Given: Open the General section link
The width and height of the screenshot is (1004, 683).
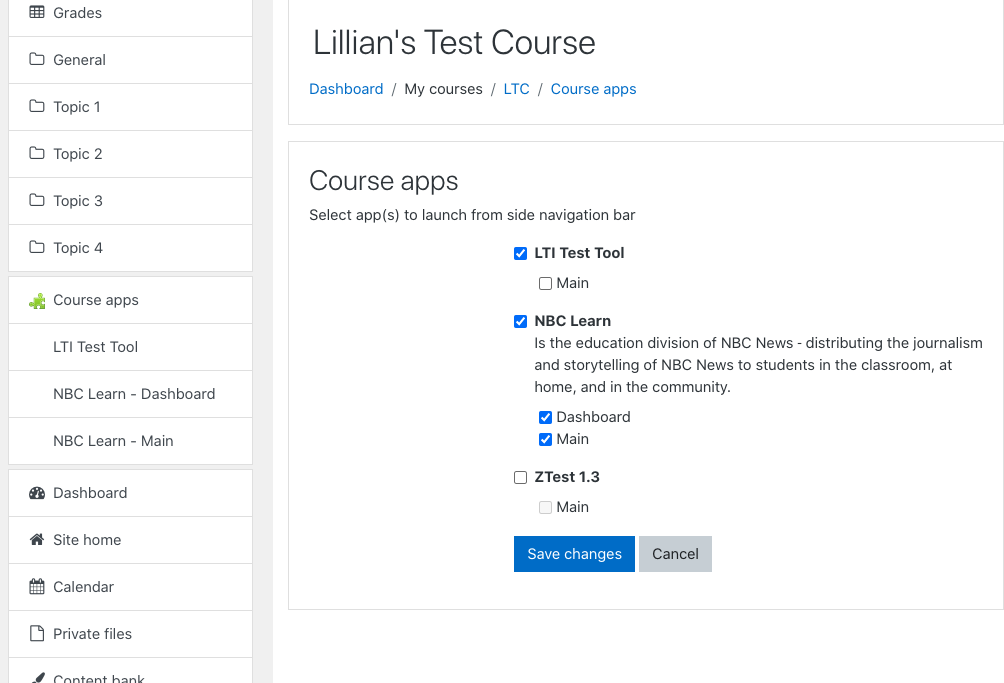Looking at the screenshot, I should click(x=131, y=60).
